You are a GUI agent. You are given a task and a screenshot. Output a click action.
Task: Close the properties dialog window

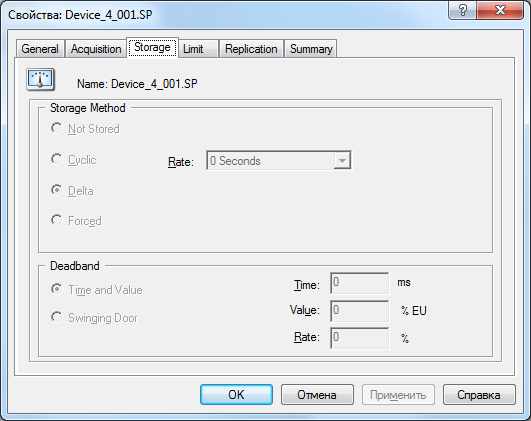coord(500,10)
